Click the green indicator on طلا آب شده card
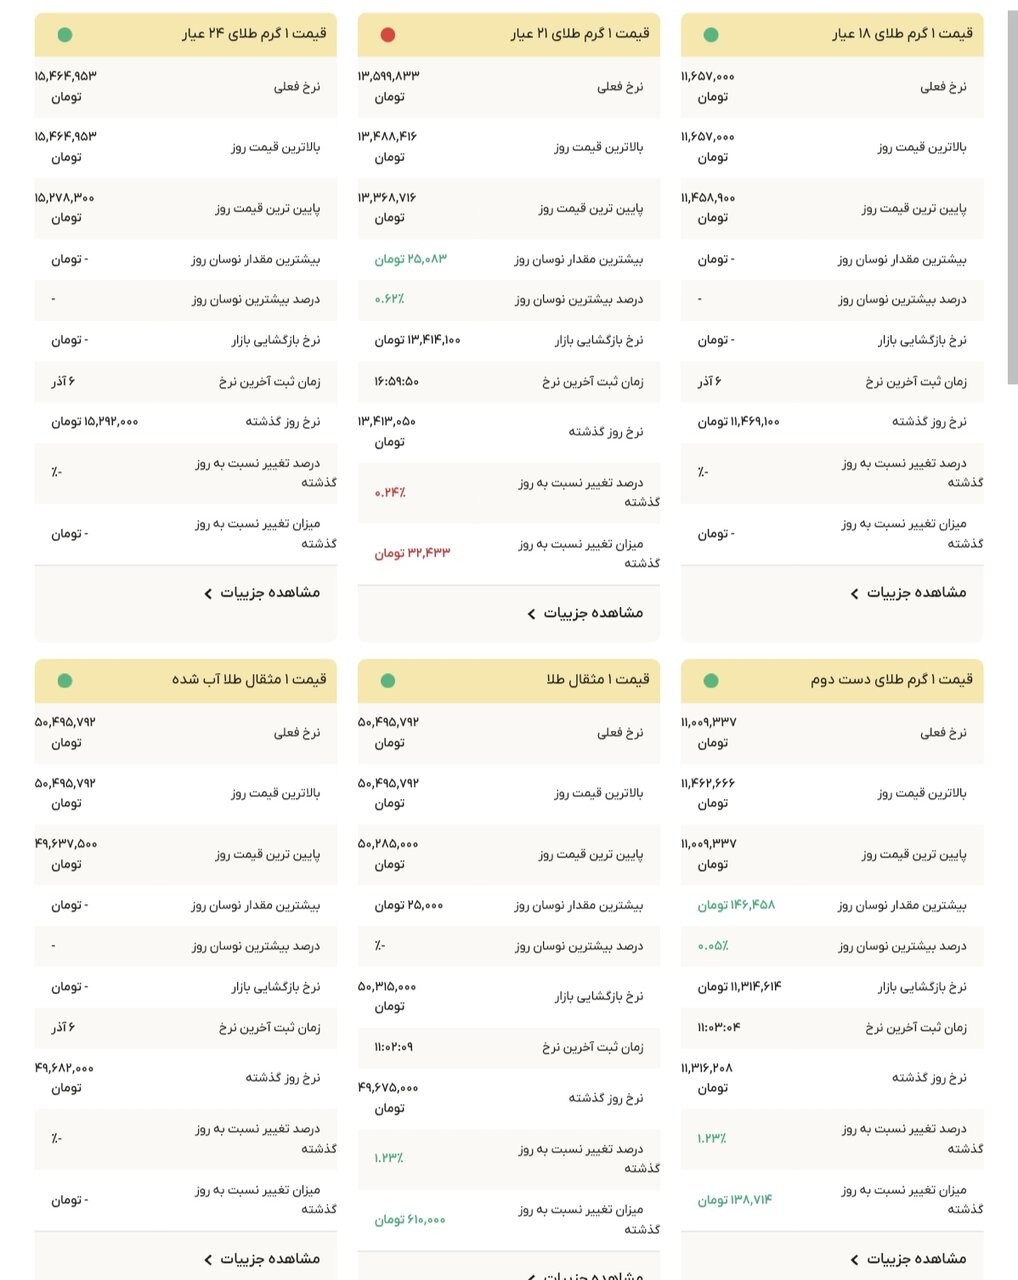The width and height of the screenshot is (1018, 1280). (64, 679)
